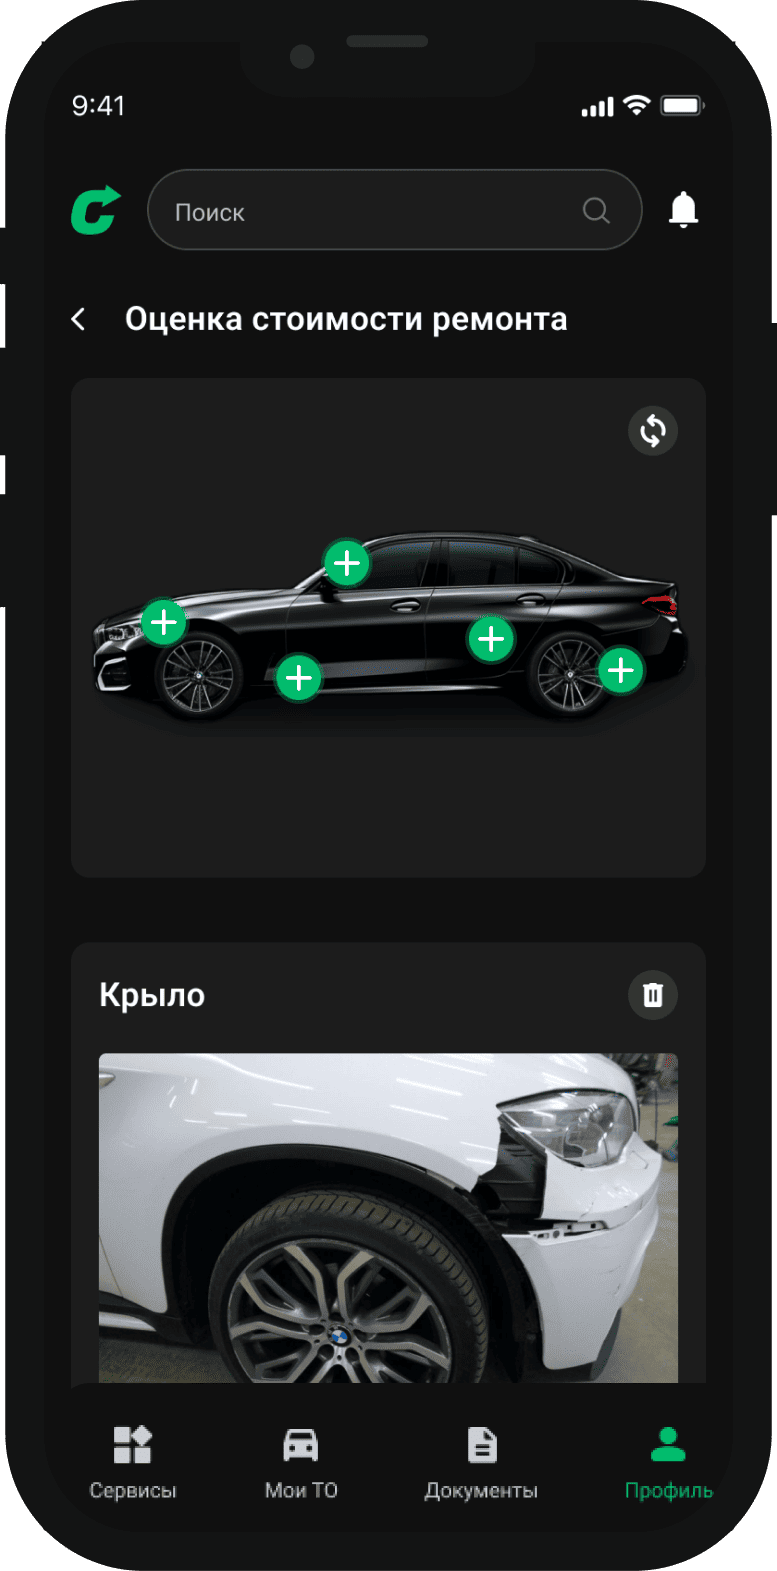Add damage marker on front headlight area
The image size is (777, 1571).
point(164,623)
